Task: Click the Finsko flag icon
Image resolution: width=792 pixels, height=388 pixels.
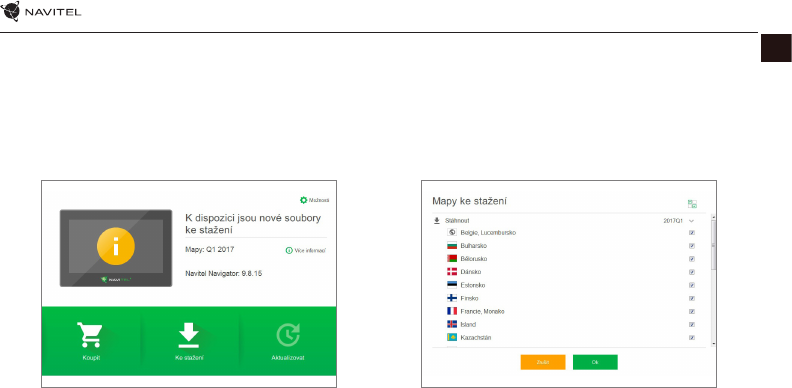Action: (x=452, y=298)
